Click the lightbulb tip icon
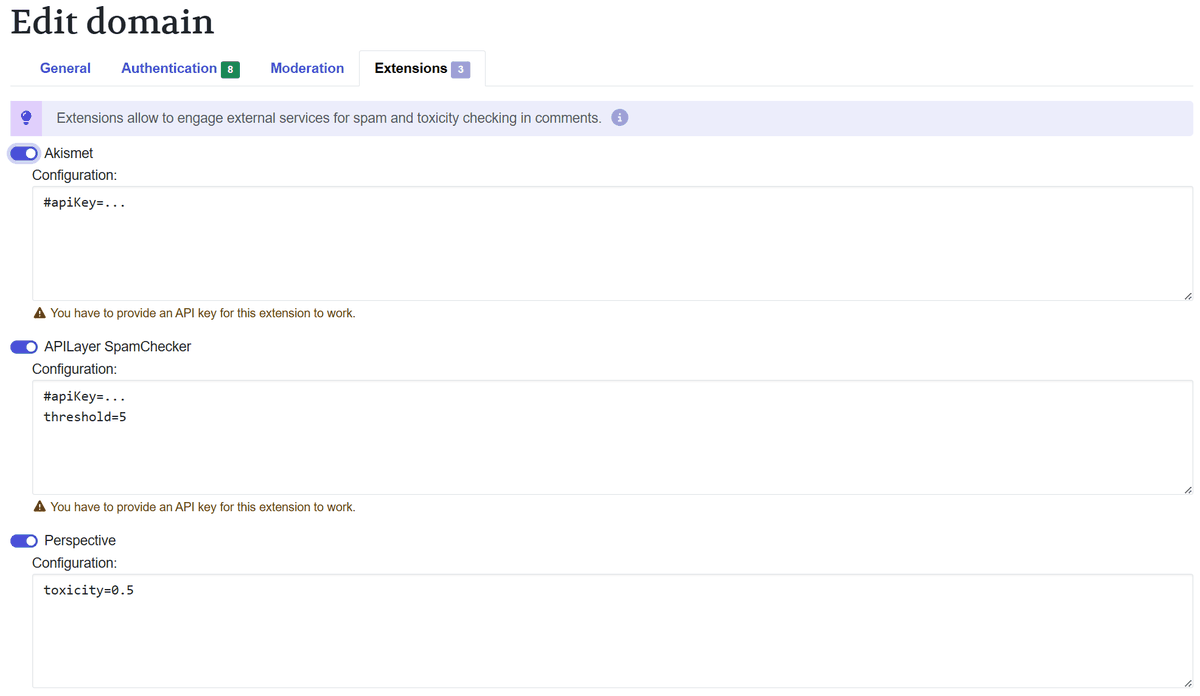The height and width of the screenshot is (696, 1200). [26, 118]
